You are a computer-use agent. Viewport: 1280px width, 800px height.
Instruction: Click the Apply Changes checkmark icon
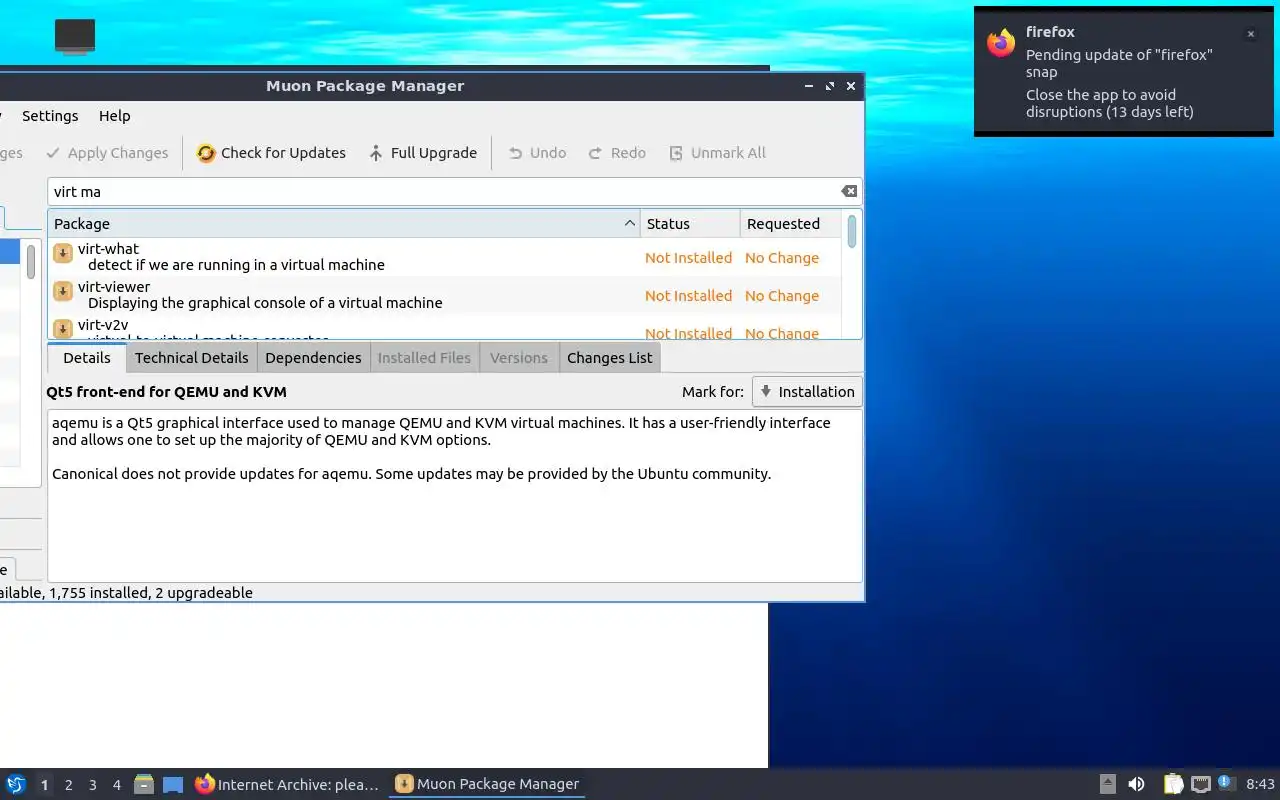(54, 153)
